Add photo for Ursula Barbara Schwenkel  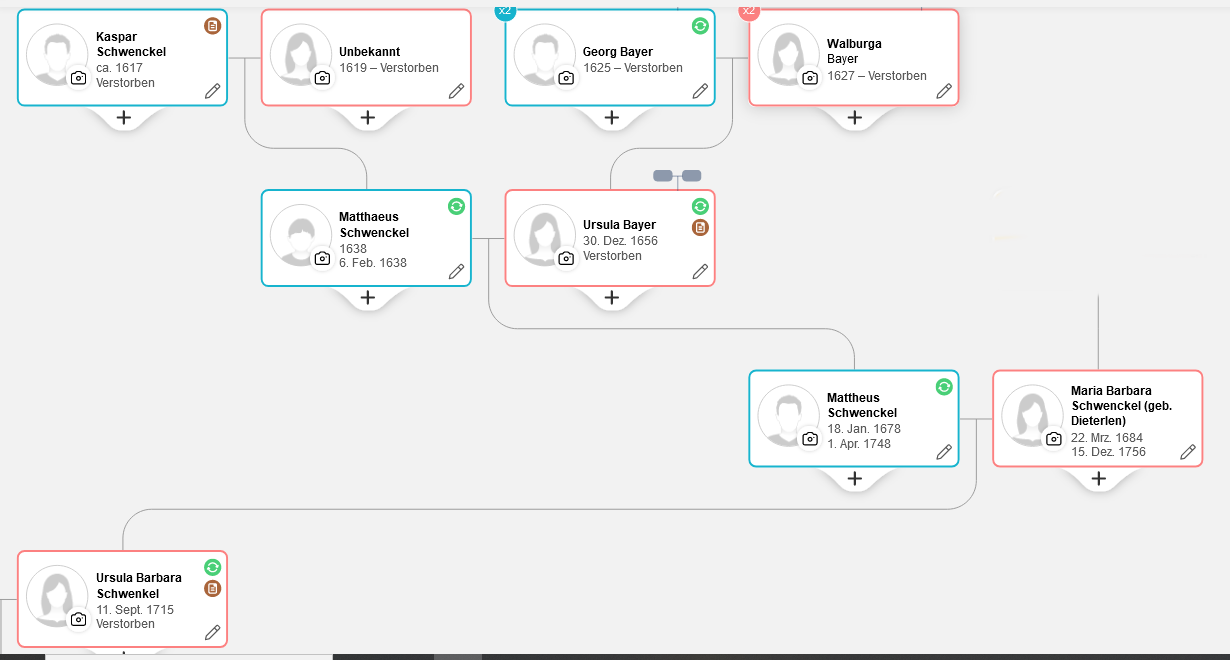pyautogui.click(x=78, y=619)
